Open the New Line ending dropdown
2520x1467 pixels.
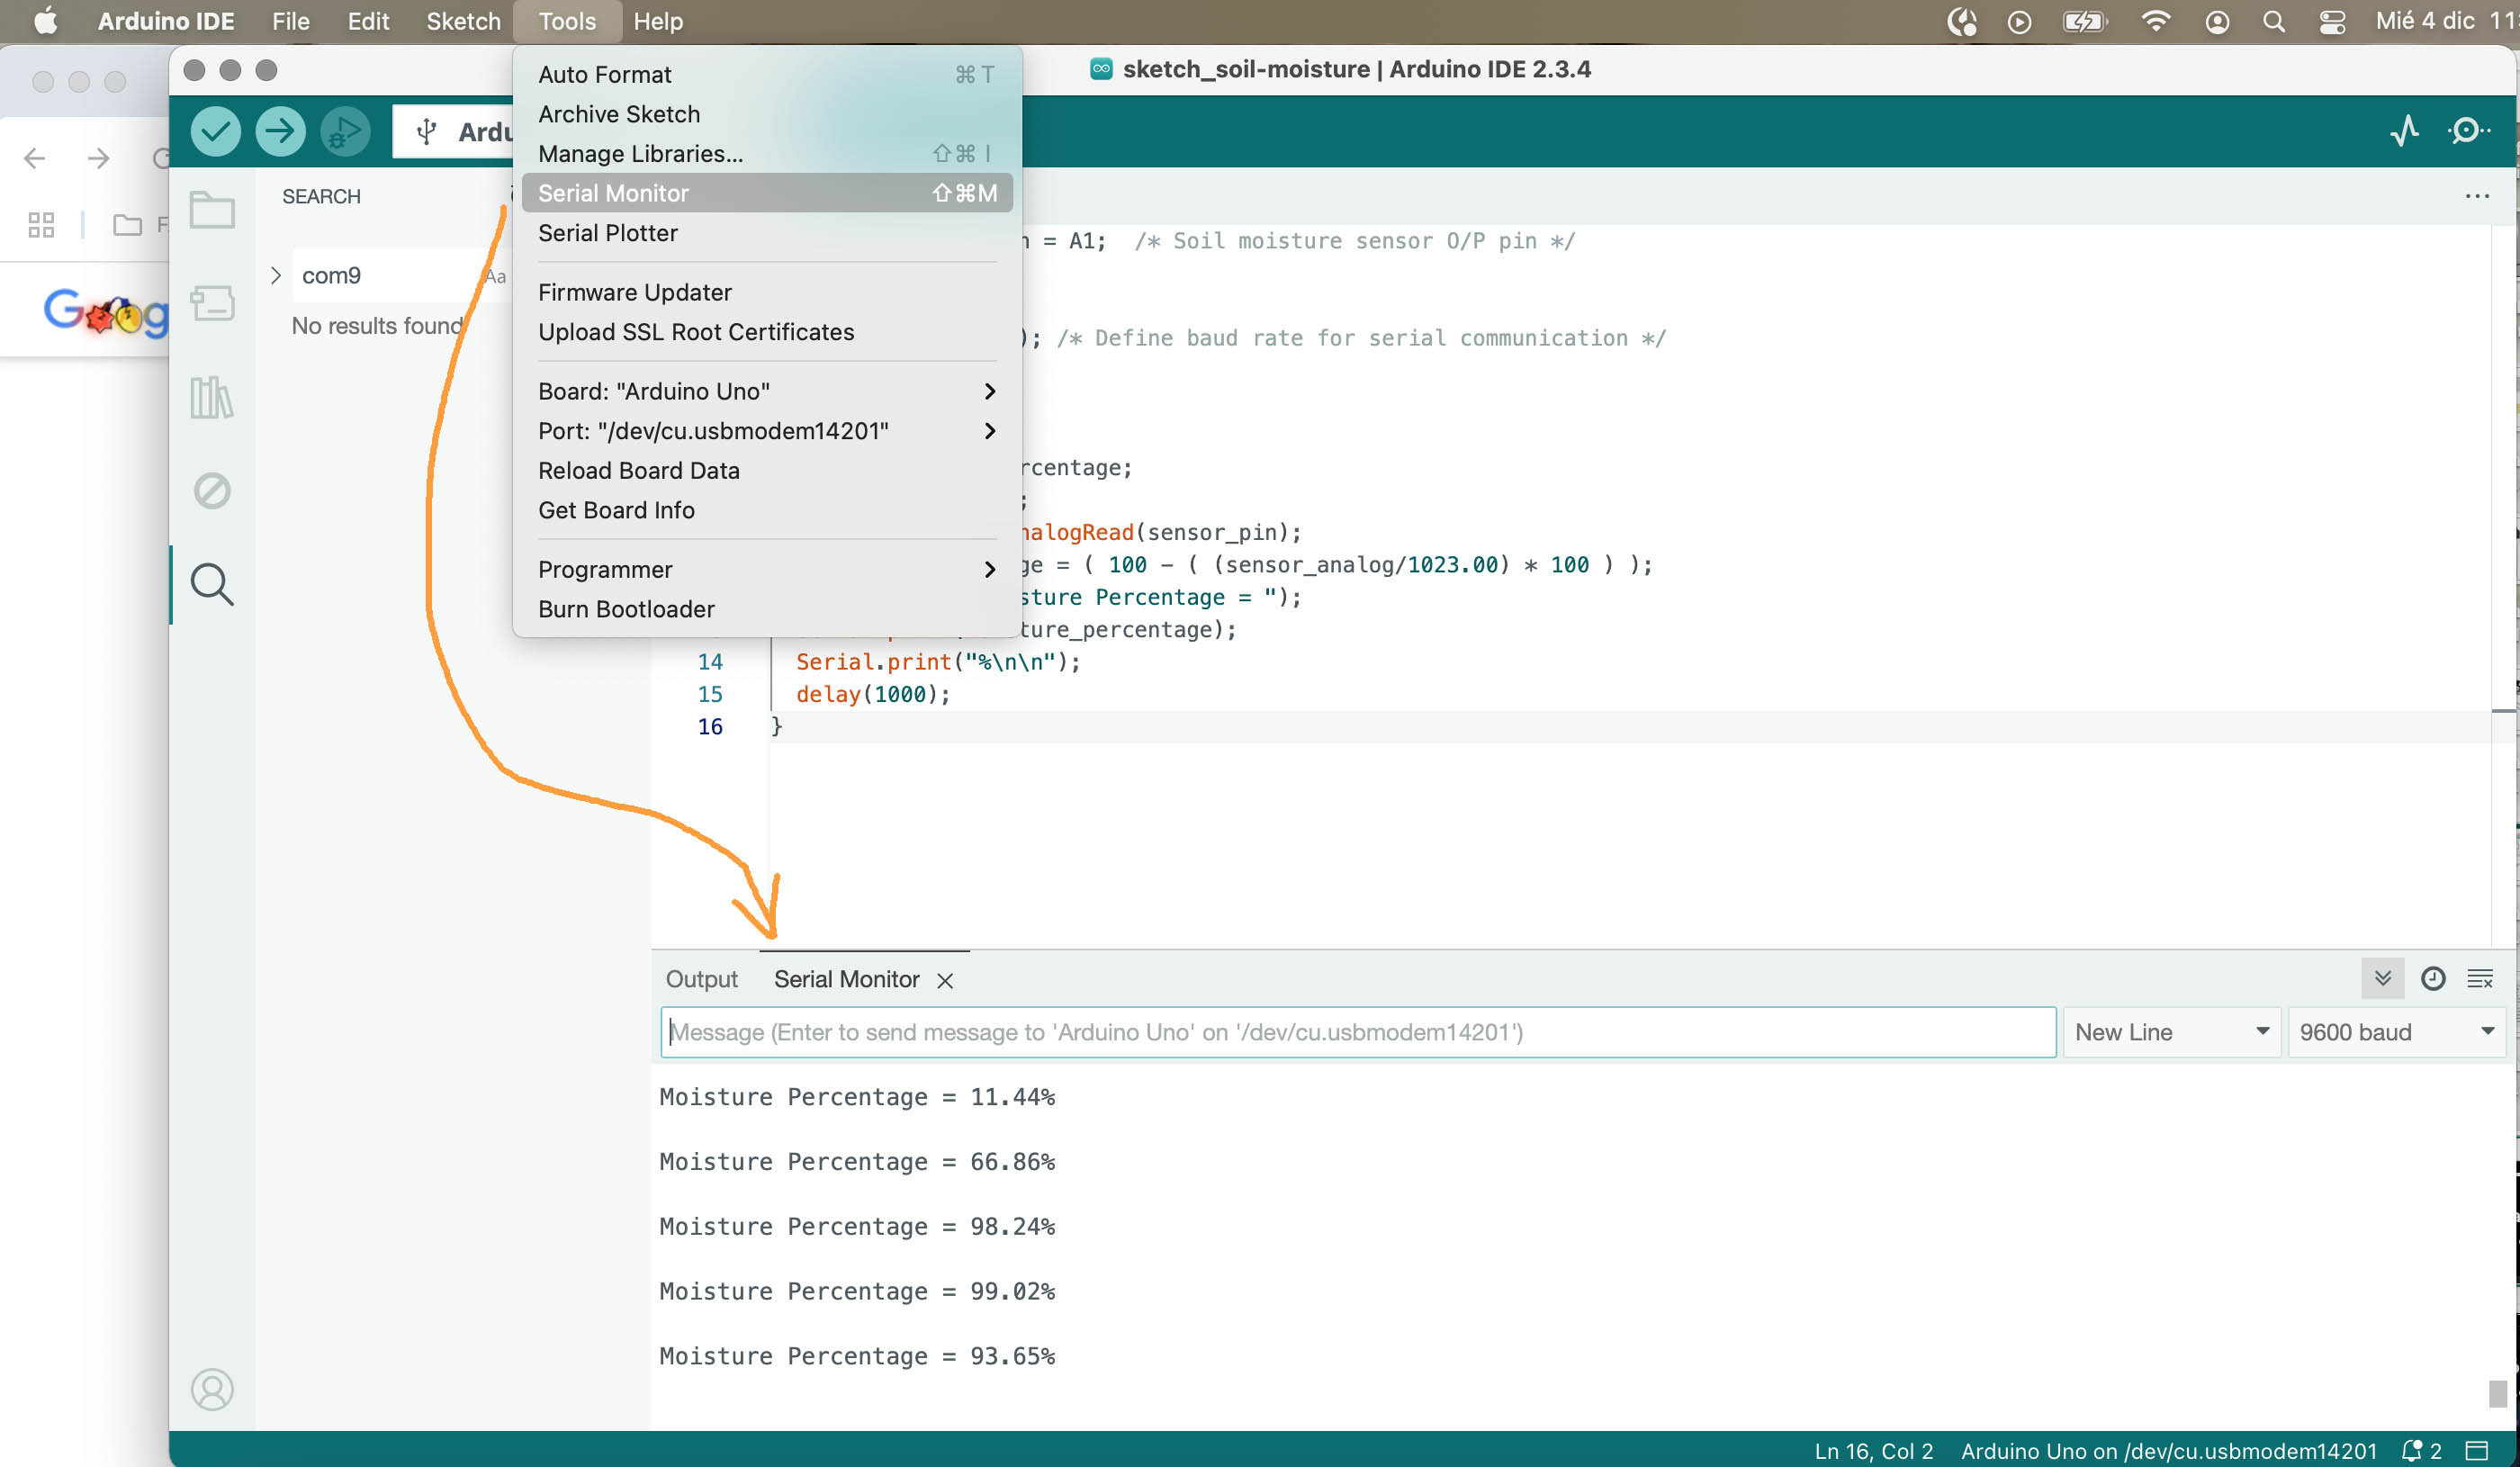(2171, 1032)
